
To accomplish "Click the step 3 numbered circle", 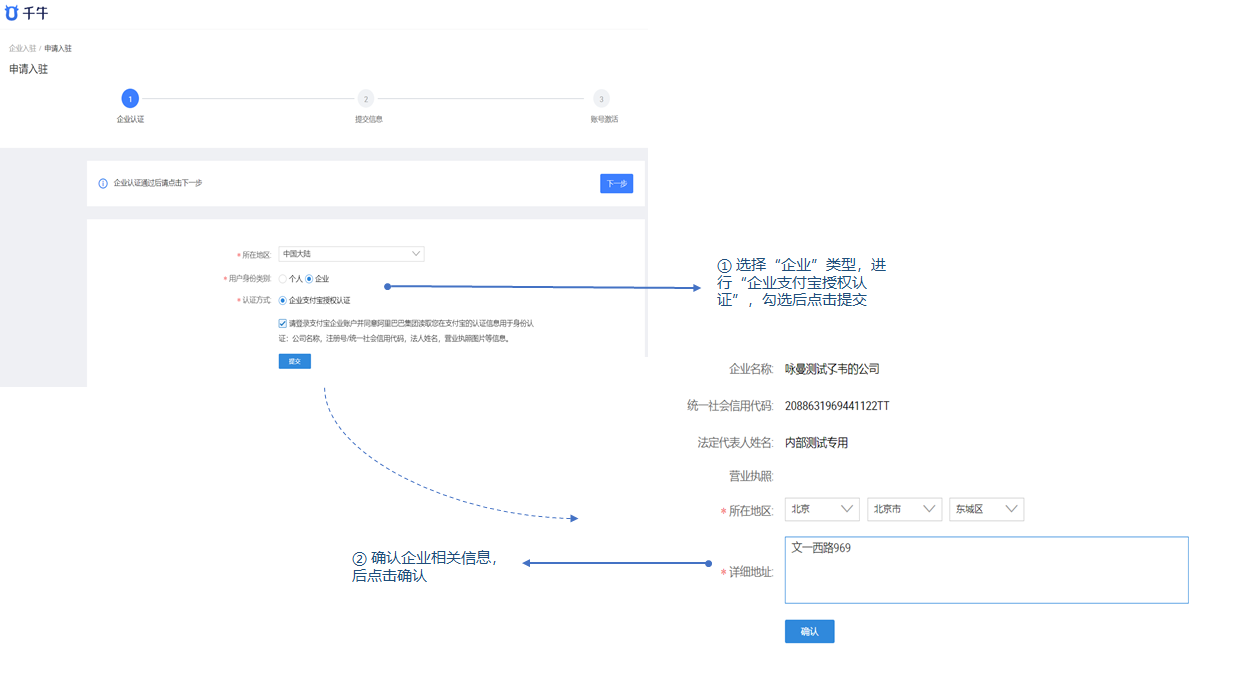I will point(601,98).
